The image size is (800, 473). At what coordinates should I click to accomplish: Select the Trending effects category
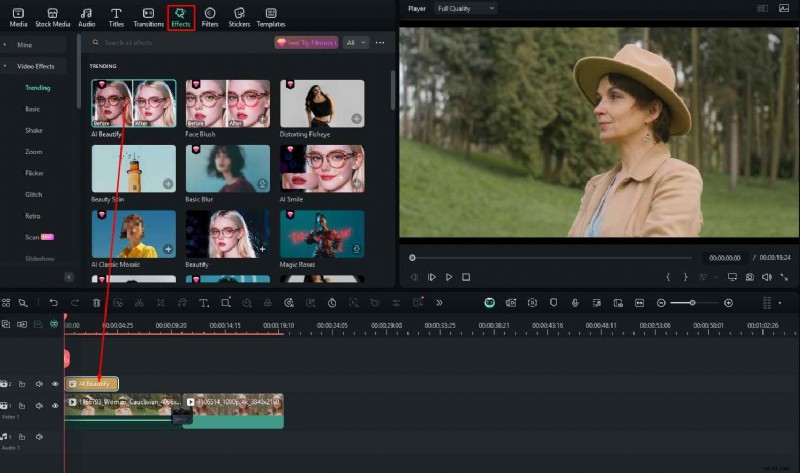coord(38,88)
